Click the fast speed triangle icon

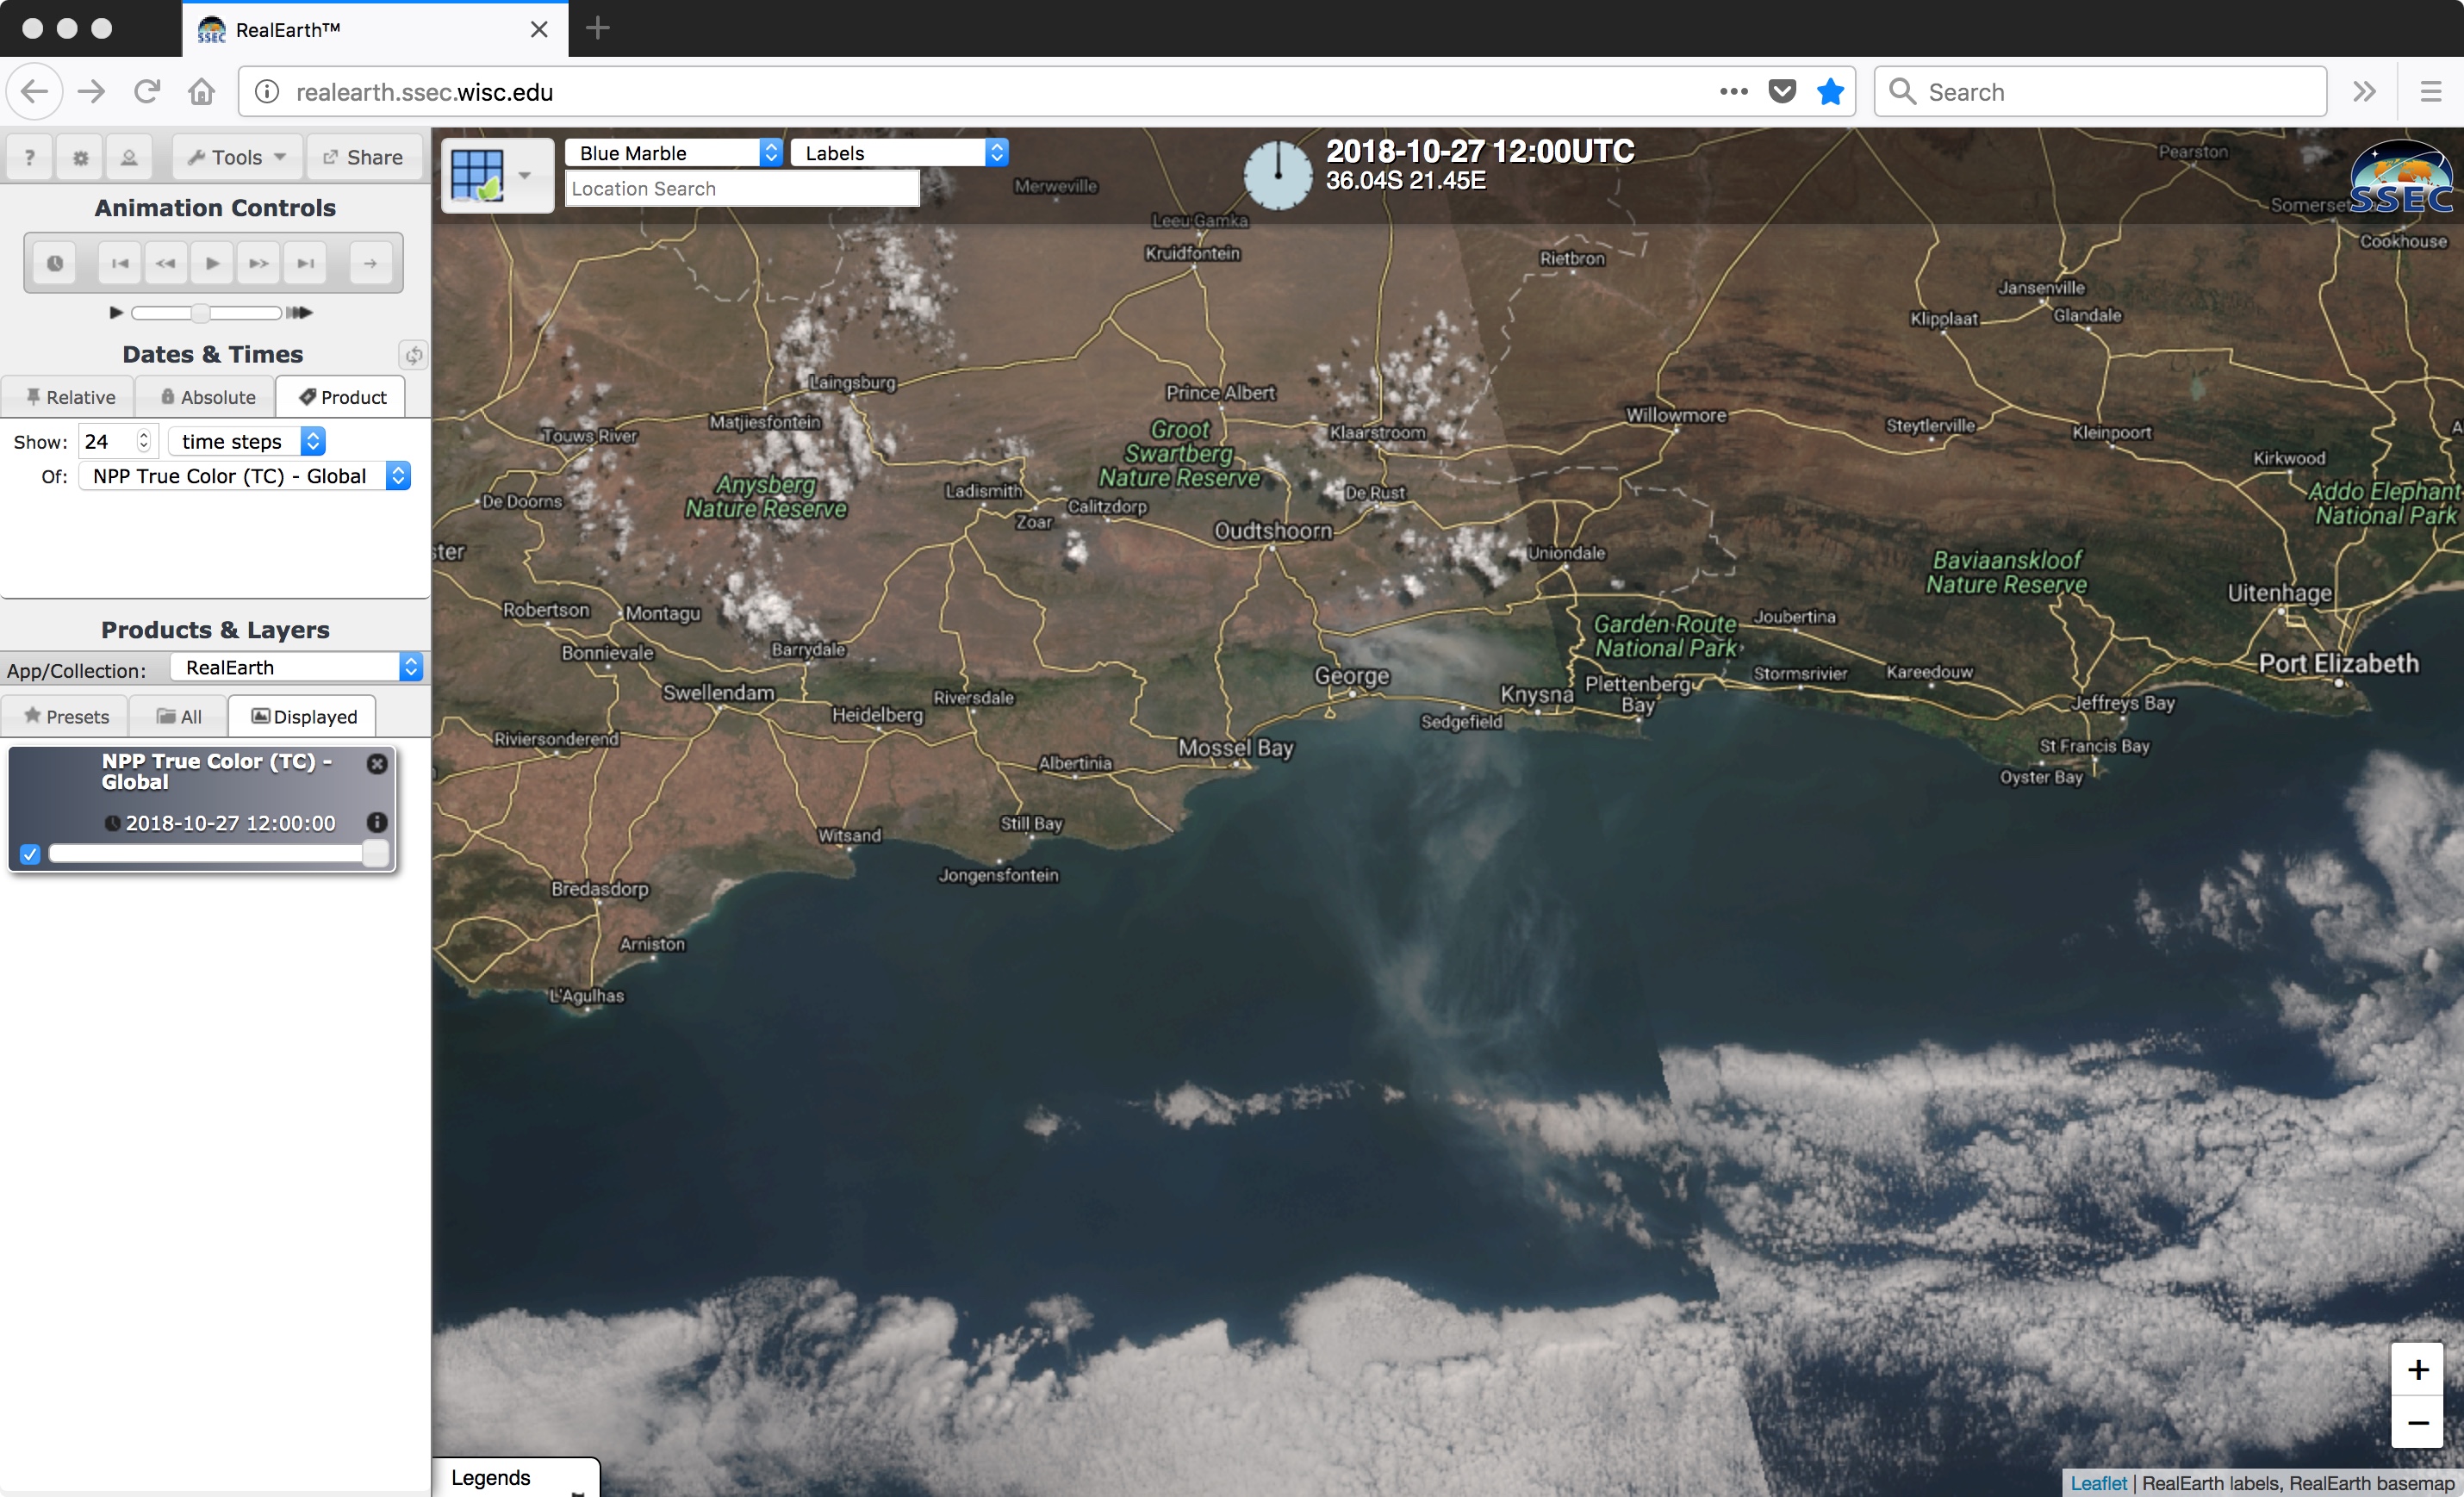click(299, 312)
